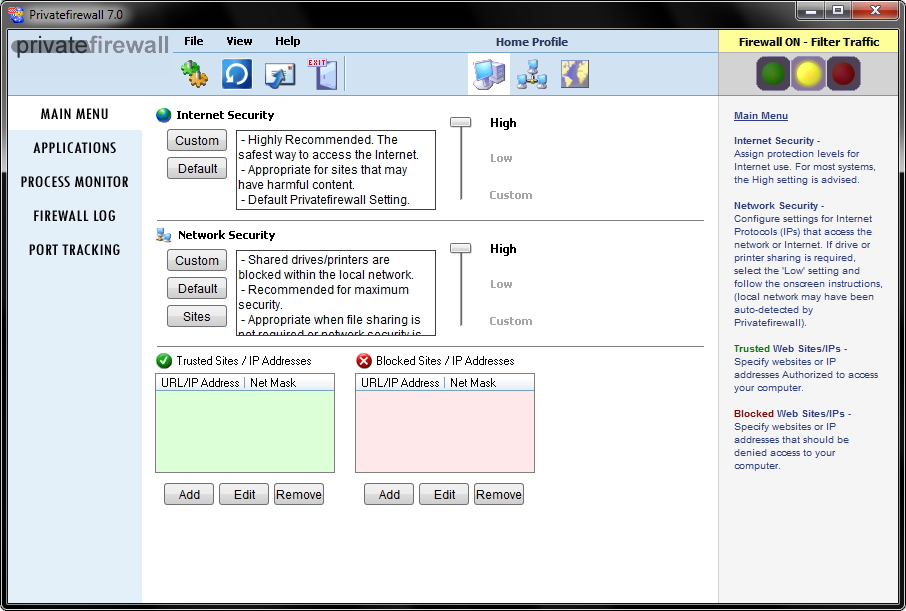Screen dimensions: 906x611
Task: Click the Exit door icon
Action: coord(322,74)
